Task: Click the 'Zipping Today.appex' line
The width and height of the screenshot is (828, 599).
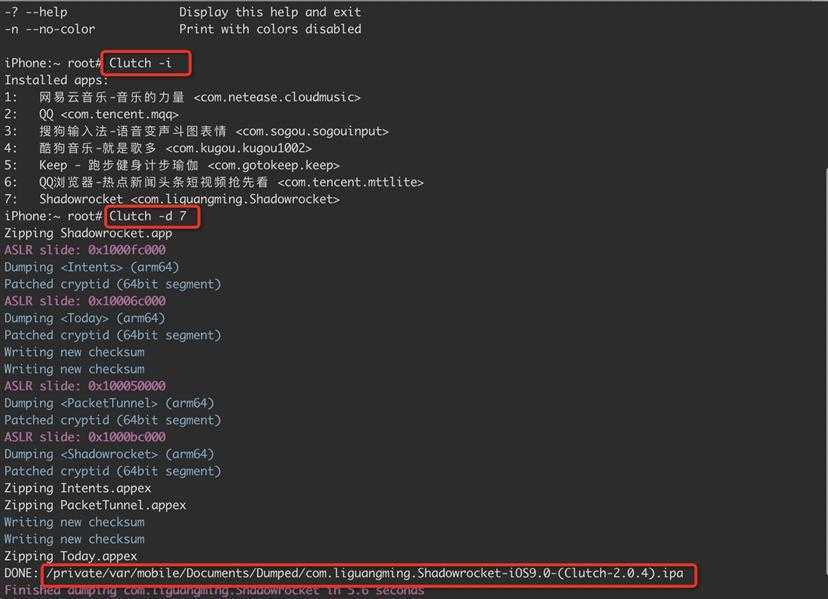Action: [x=71, y=556]
